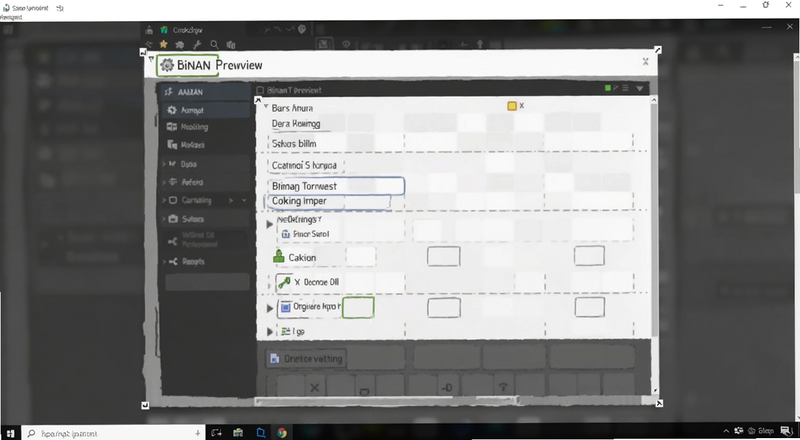Click the x beside the yellow swatch

(521, 106)
